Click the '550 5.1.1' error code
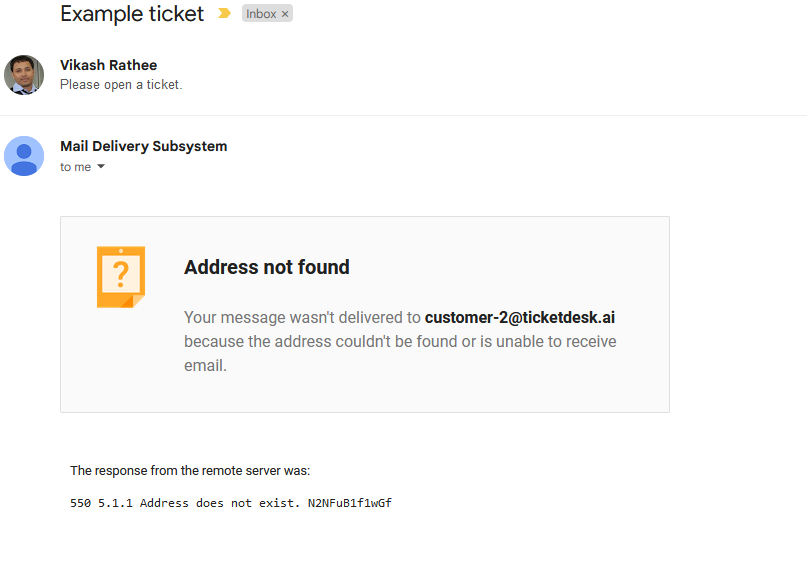The height and width of the screenshot is (572, 807). [101, 503]
